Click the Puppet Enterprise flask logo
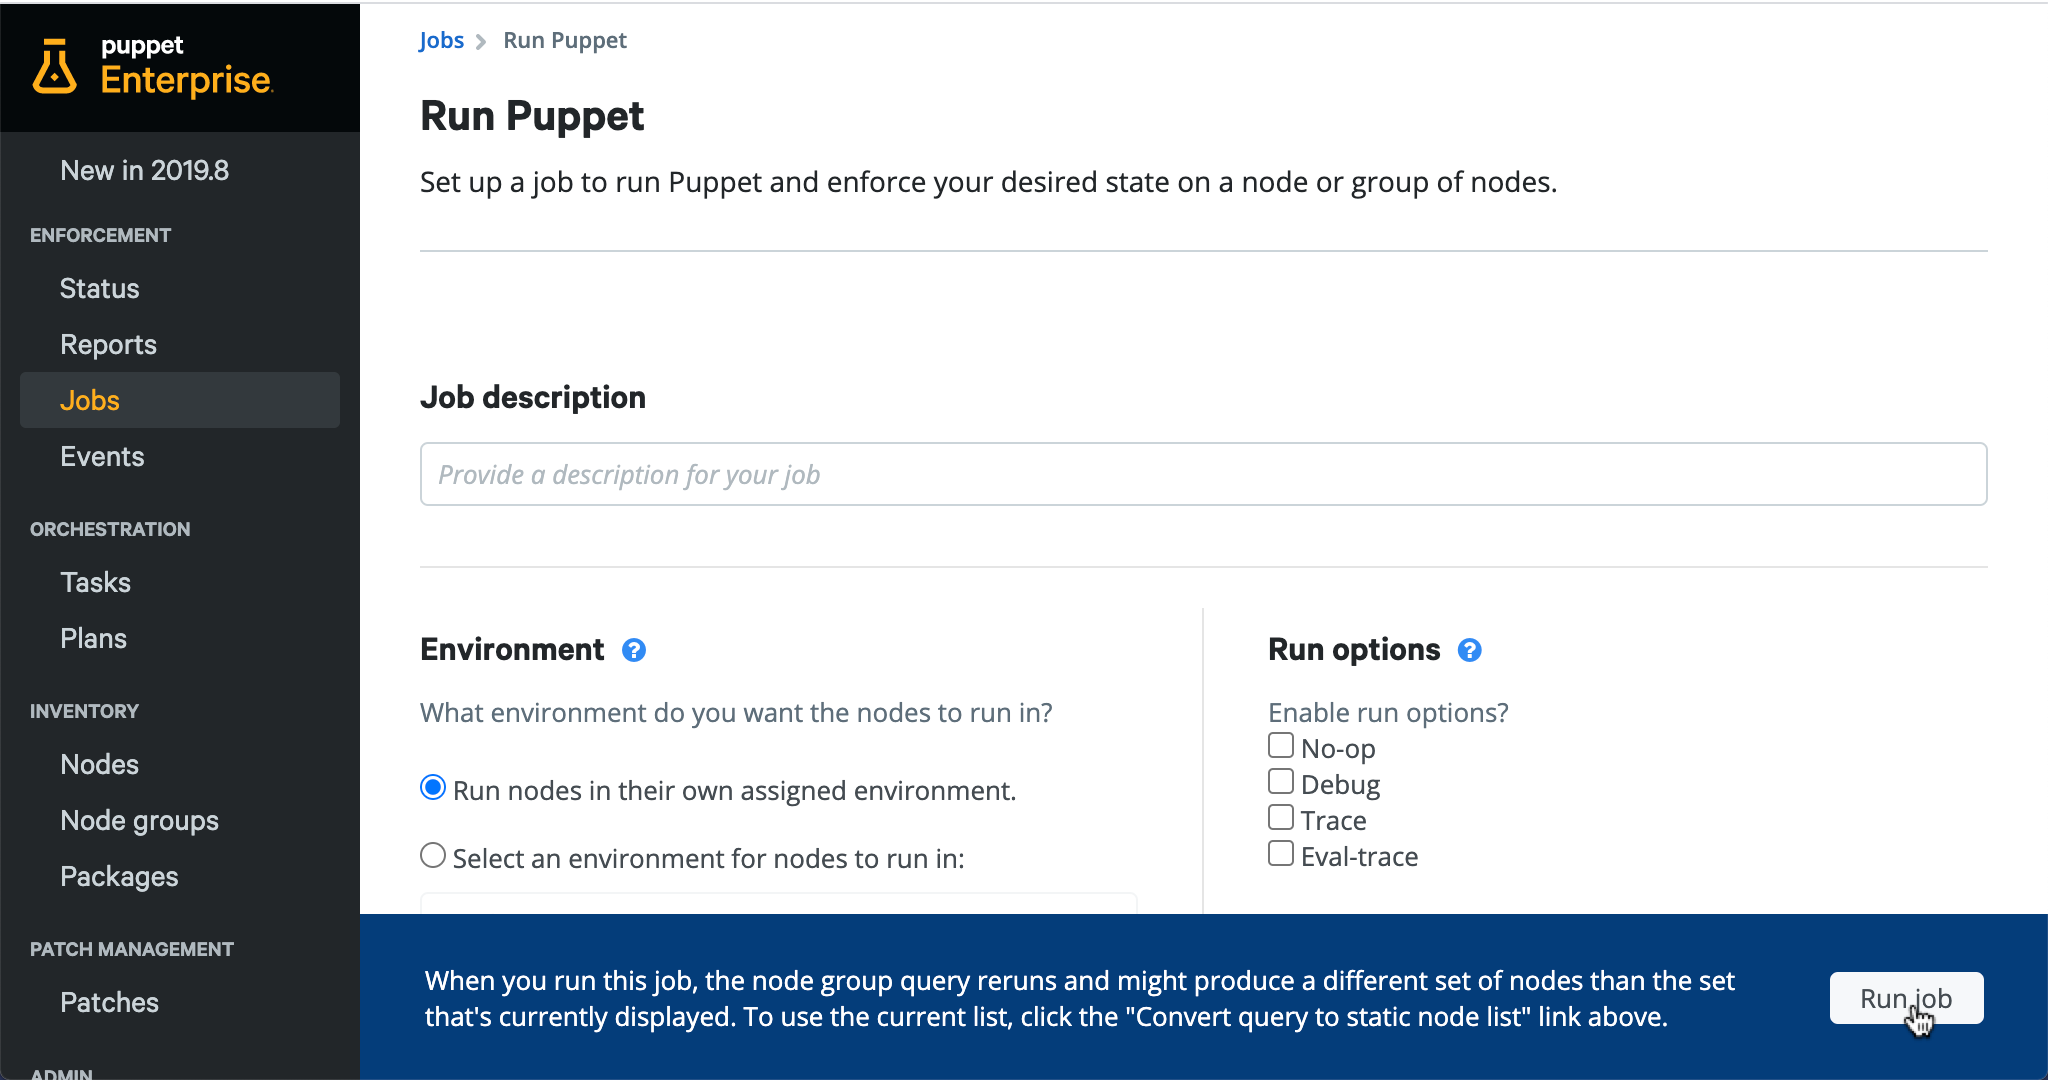 pyautogui.click(x=54, y=66)
